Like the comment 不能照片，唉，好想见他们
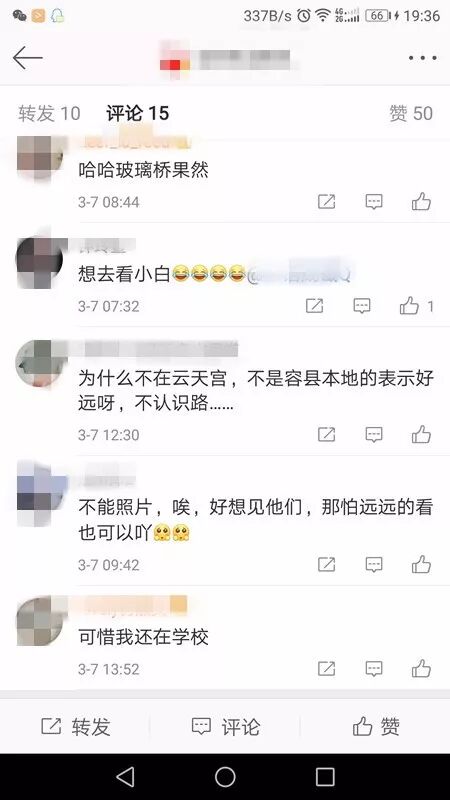450x800 pixels. coord(421,564)
